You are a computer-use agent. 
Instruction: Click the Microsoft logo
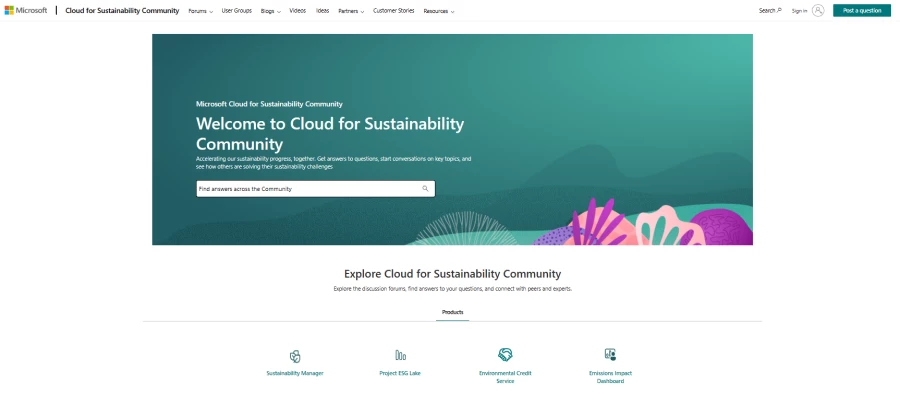[x=26, y=10]
